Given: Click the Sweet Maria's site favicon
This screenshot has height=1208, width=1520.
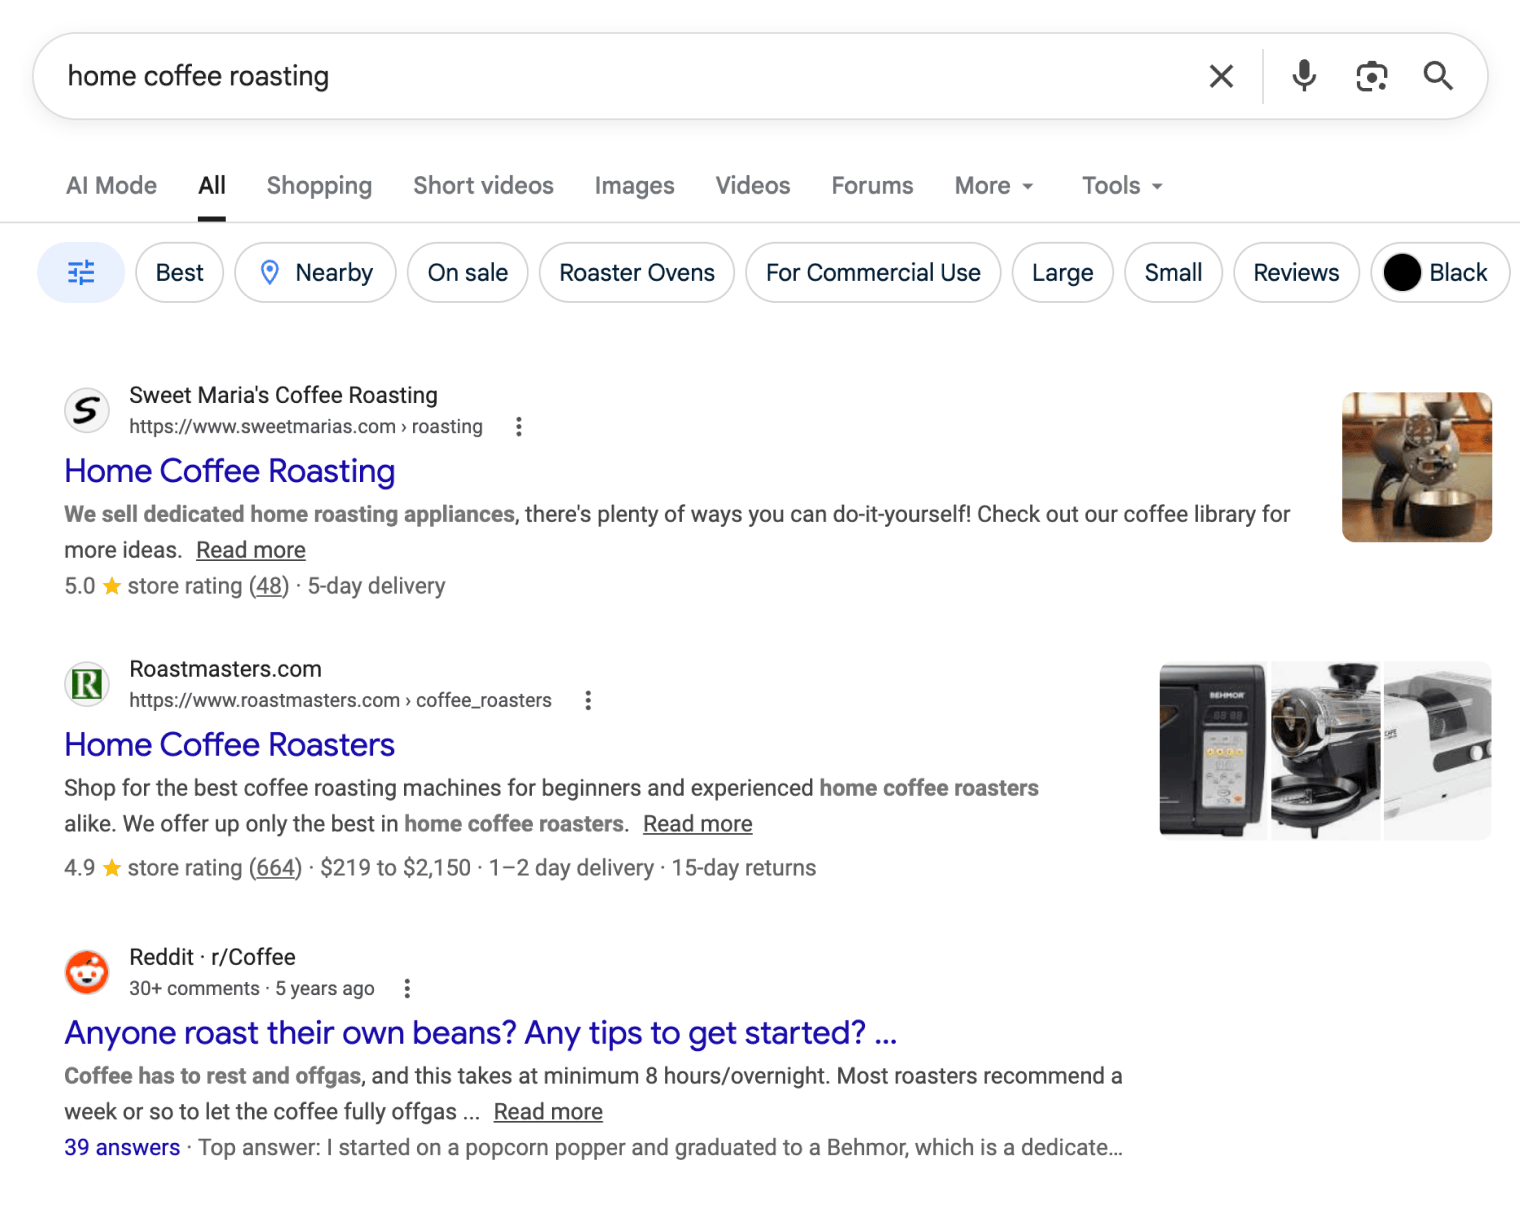Looking at the screenshot, I should coord(86,410).
